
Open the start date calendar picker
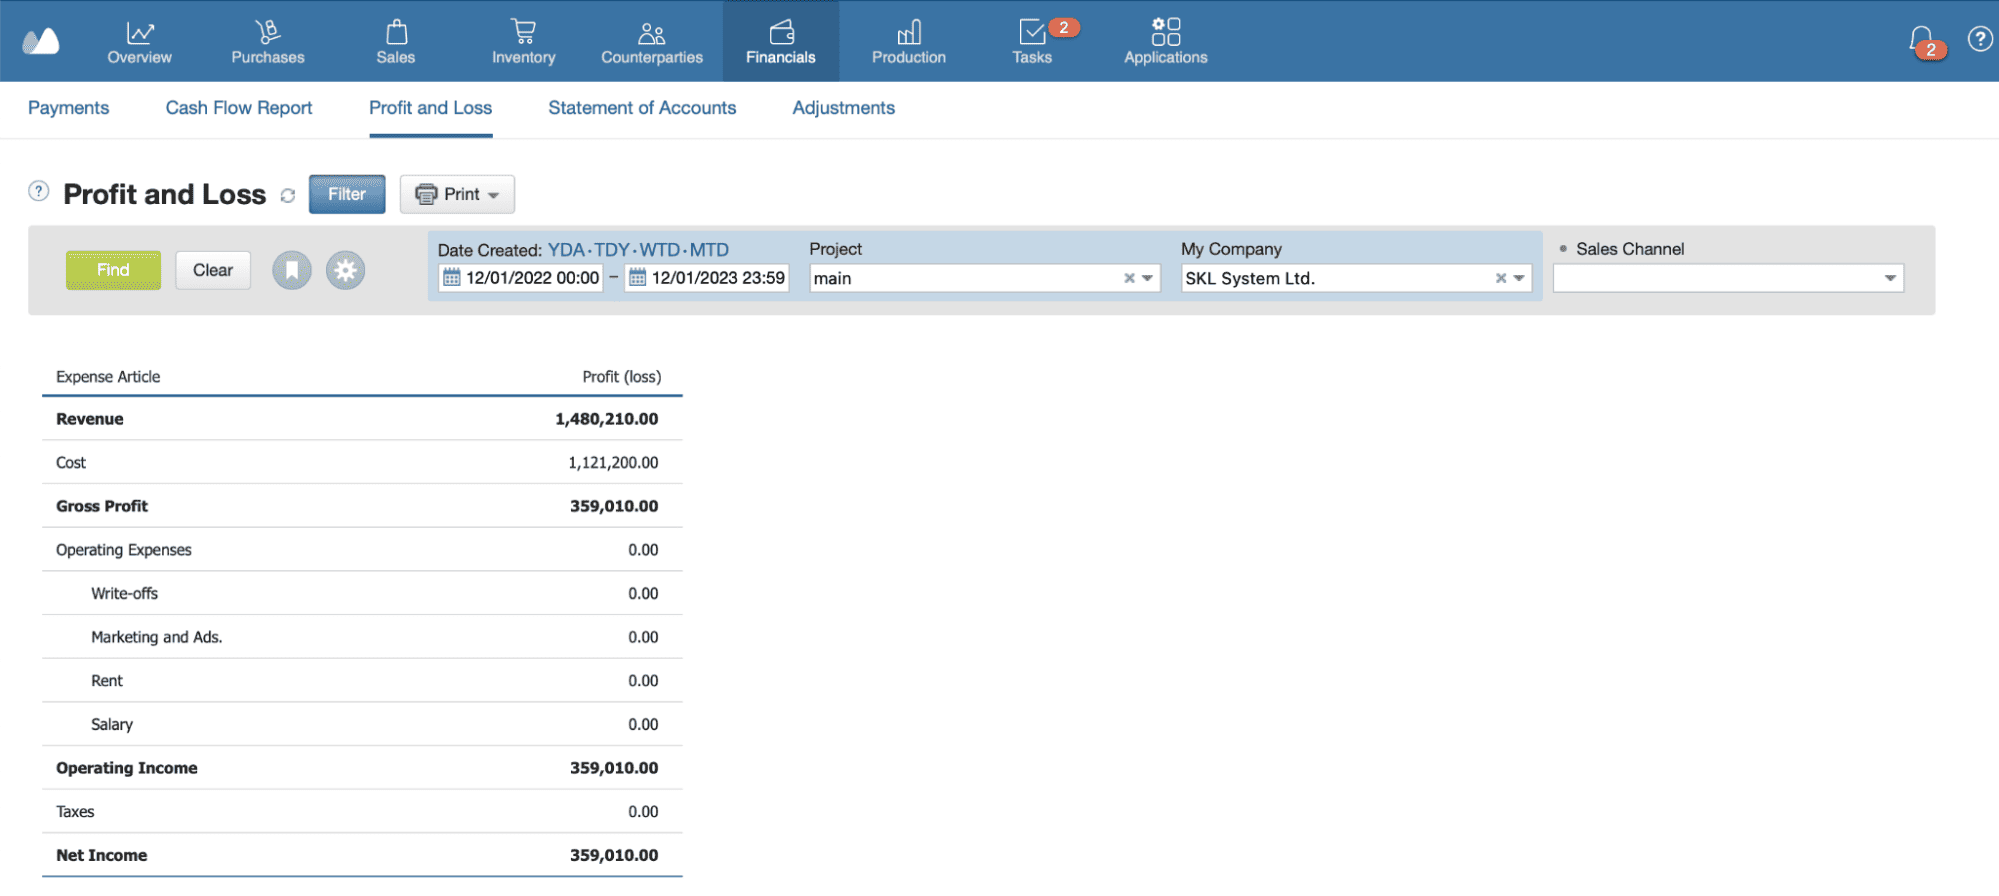(x=452, y=278)
